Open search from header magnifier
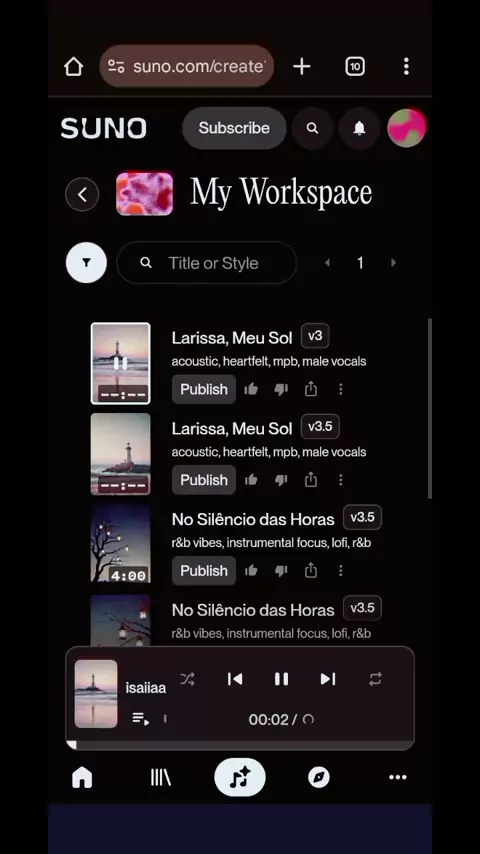480x854 pixels. (312, 128)
